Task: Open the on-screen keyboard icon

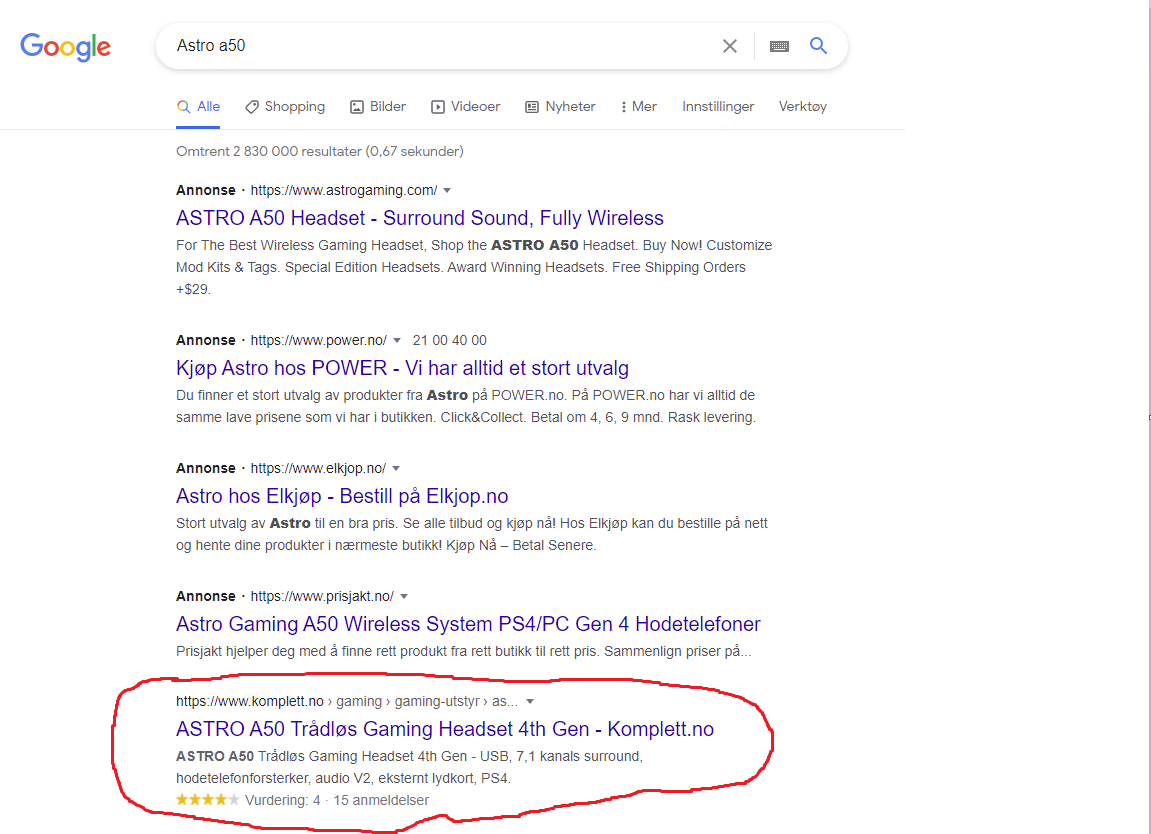Action: coord(779,46)
